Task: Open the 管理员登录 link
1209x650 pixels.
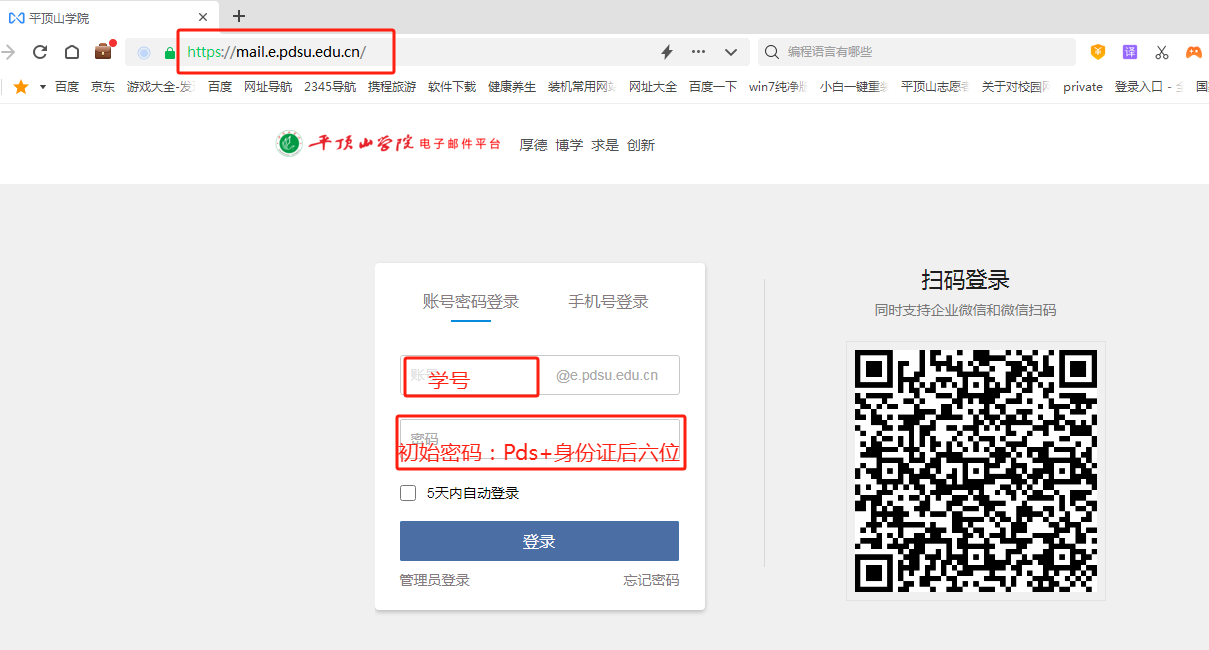Action: click(435, 581)
